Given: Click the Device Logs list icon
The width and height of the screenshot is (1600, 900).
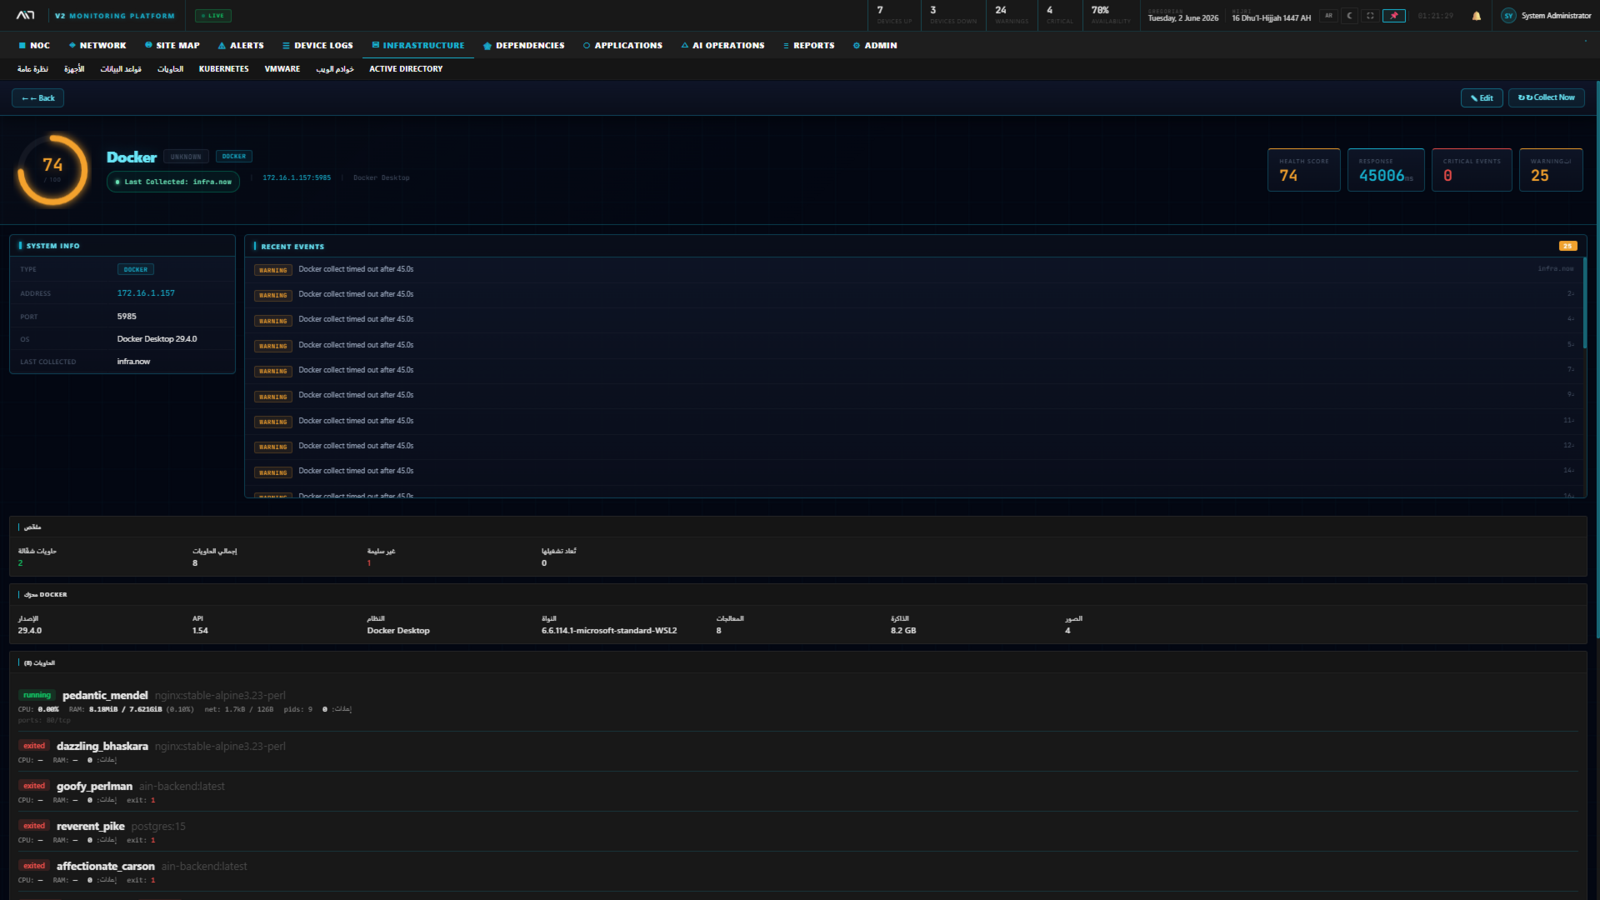Looking at the screenshot, I should (286, 45).
